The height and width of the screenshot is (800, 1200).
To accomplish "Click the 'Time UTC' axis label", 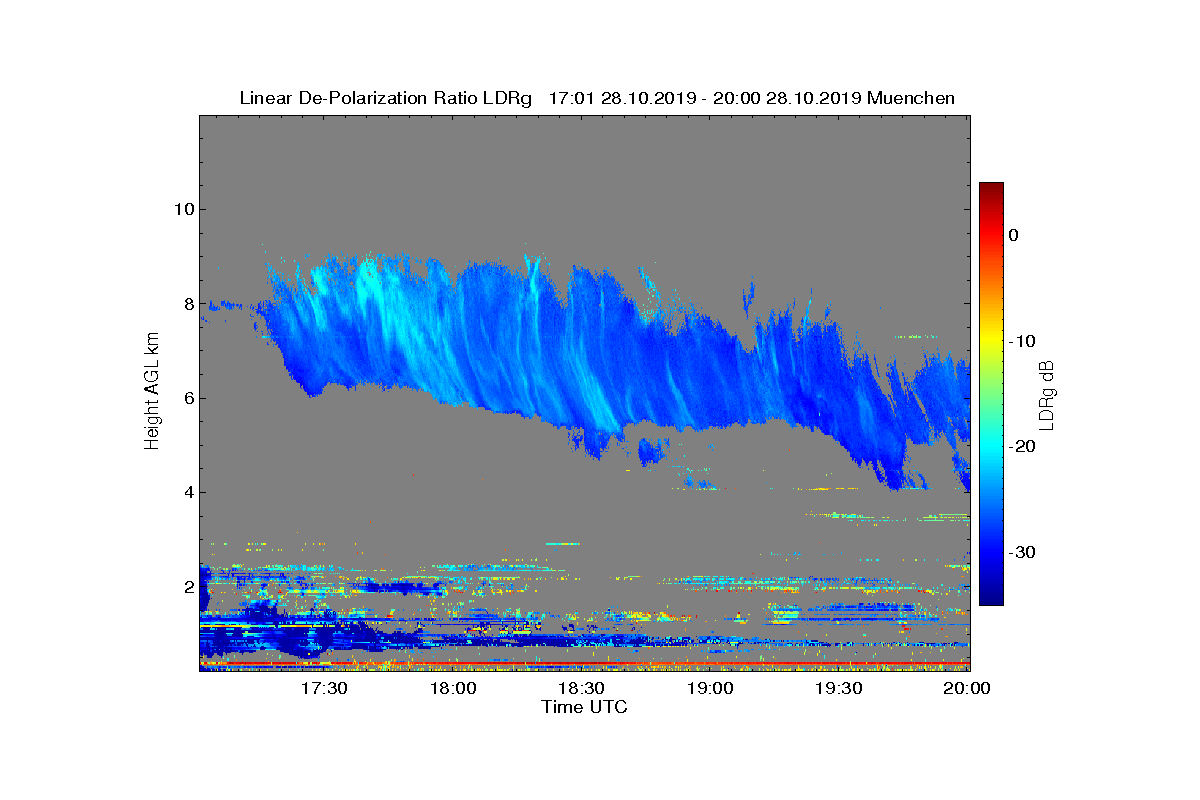I will 585,707.
